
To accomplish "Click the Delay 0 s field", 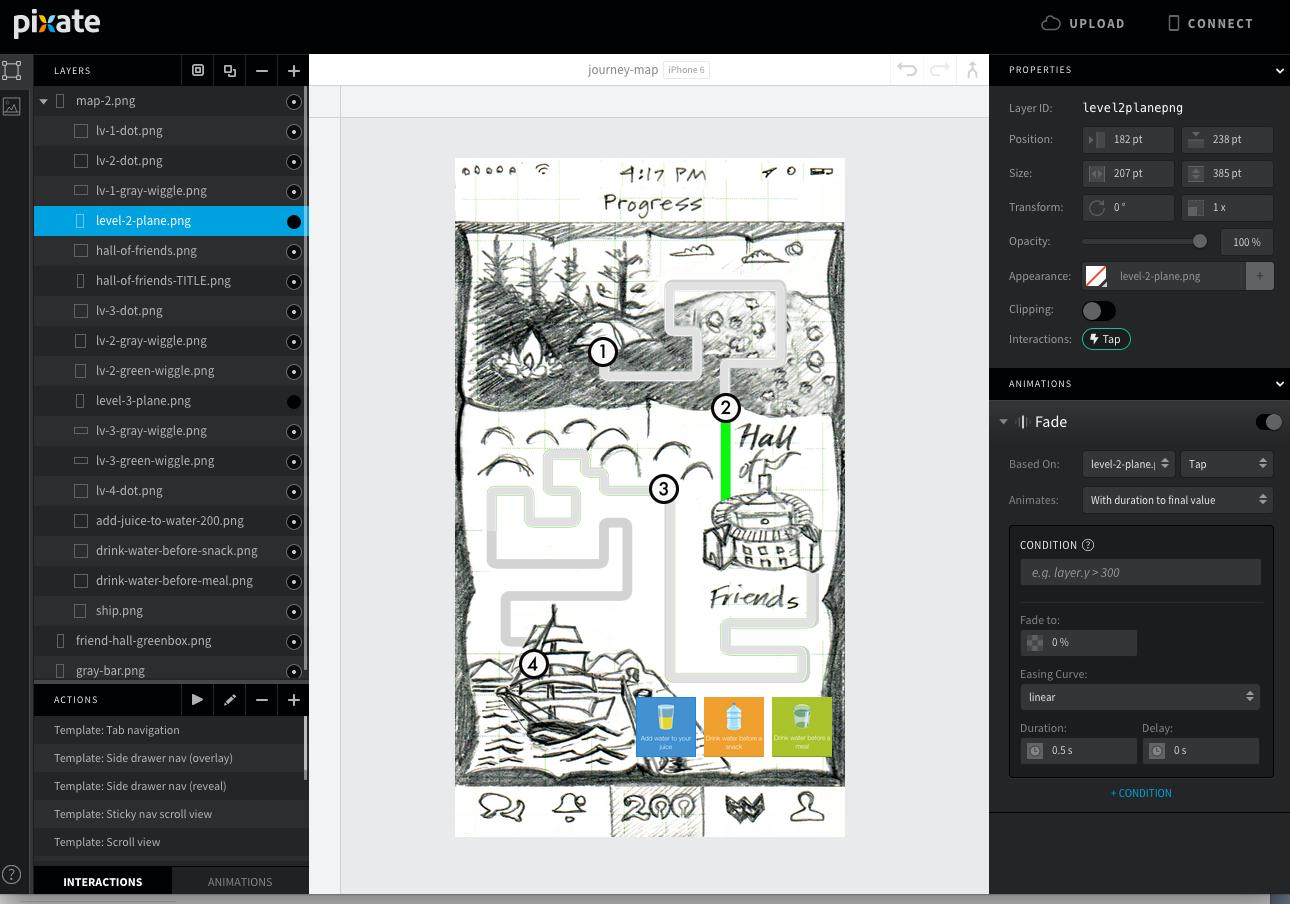I will coord(1200,750).
